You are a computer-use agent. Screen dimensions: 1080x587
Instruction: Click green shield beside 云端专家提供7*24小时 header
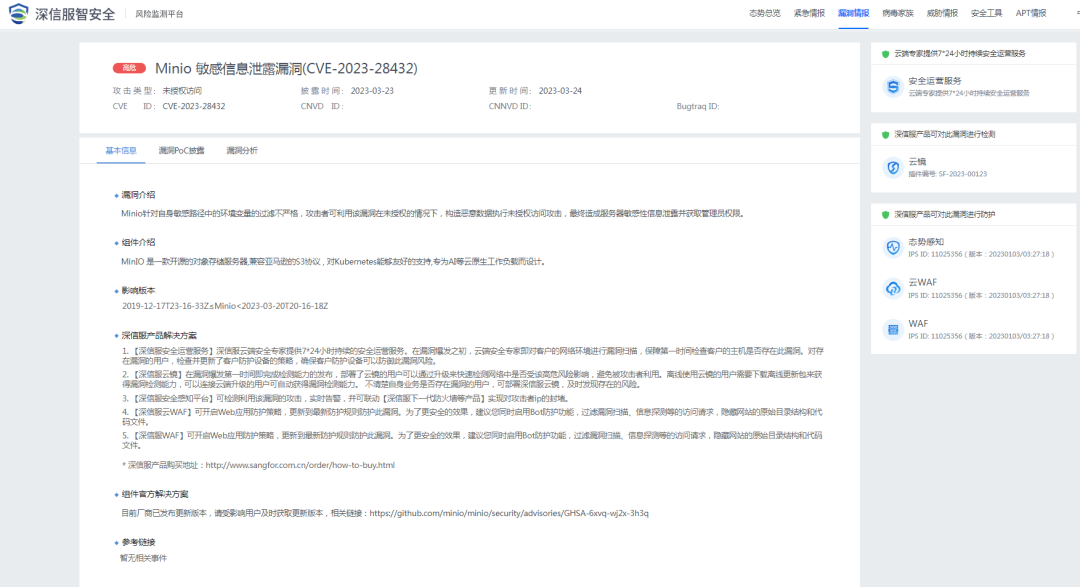[886, 54]
